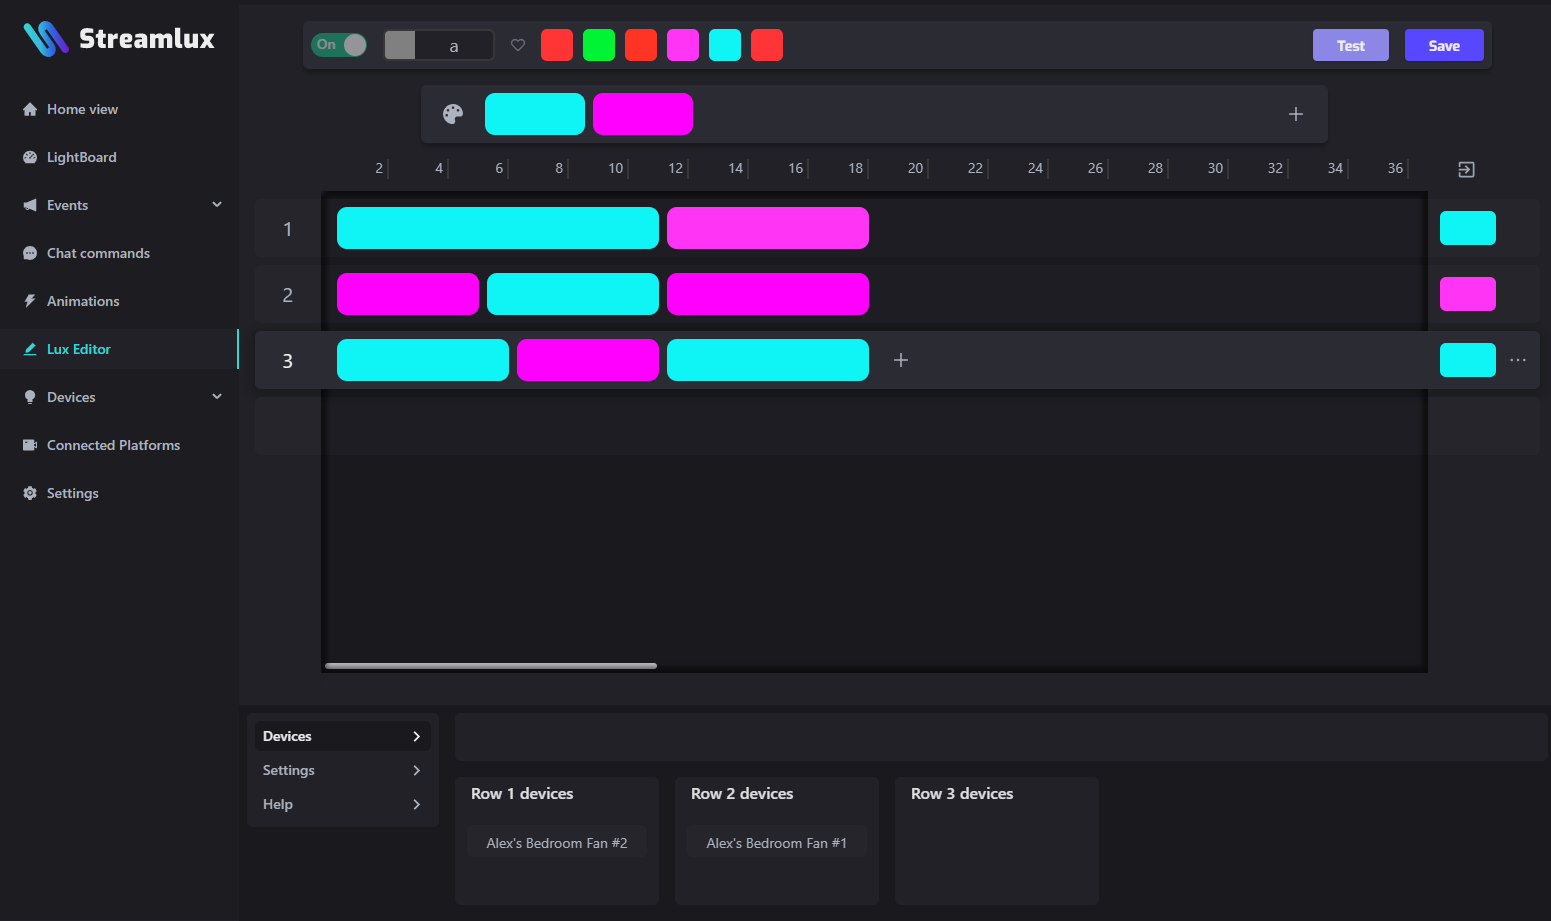Expand the Events sidebar section
The width and height of the screenshot is (1551, 921).
217,204
